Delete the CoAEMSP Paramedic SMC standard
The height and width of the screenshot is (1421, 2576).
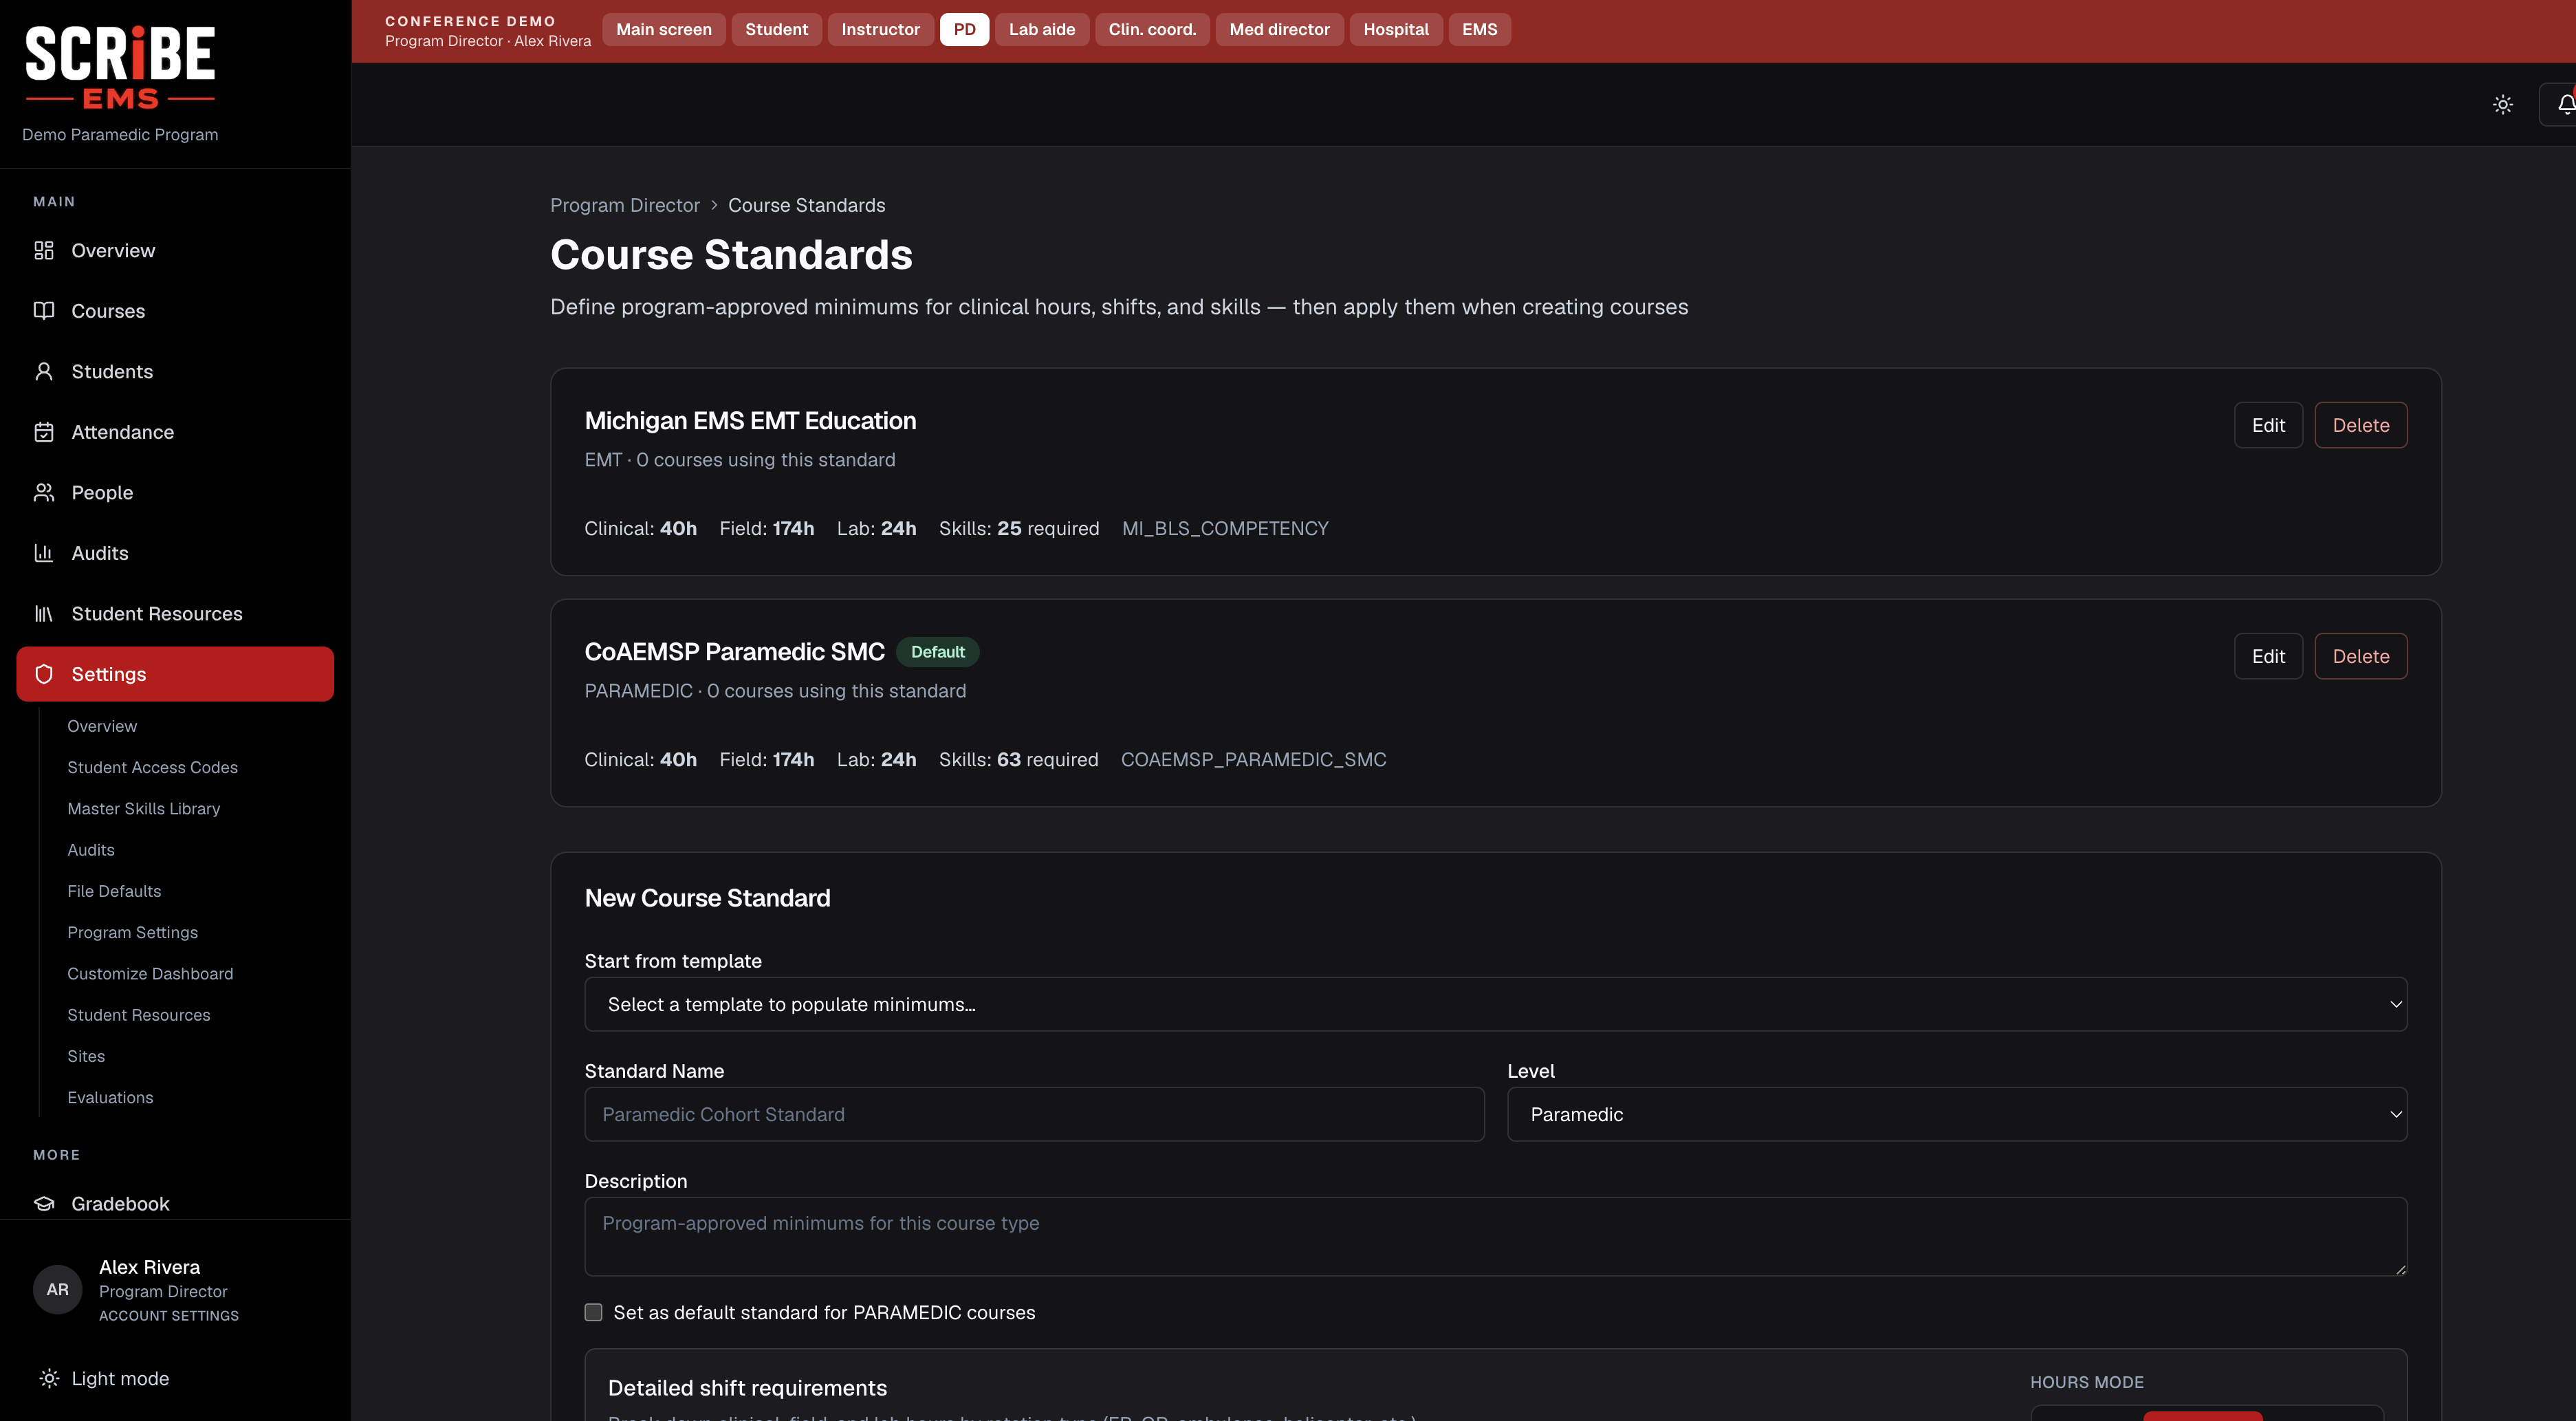[x=2360, y=656]
